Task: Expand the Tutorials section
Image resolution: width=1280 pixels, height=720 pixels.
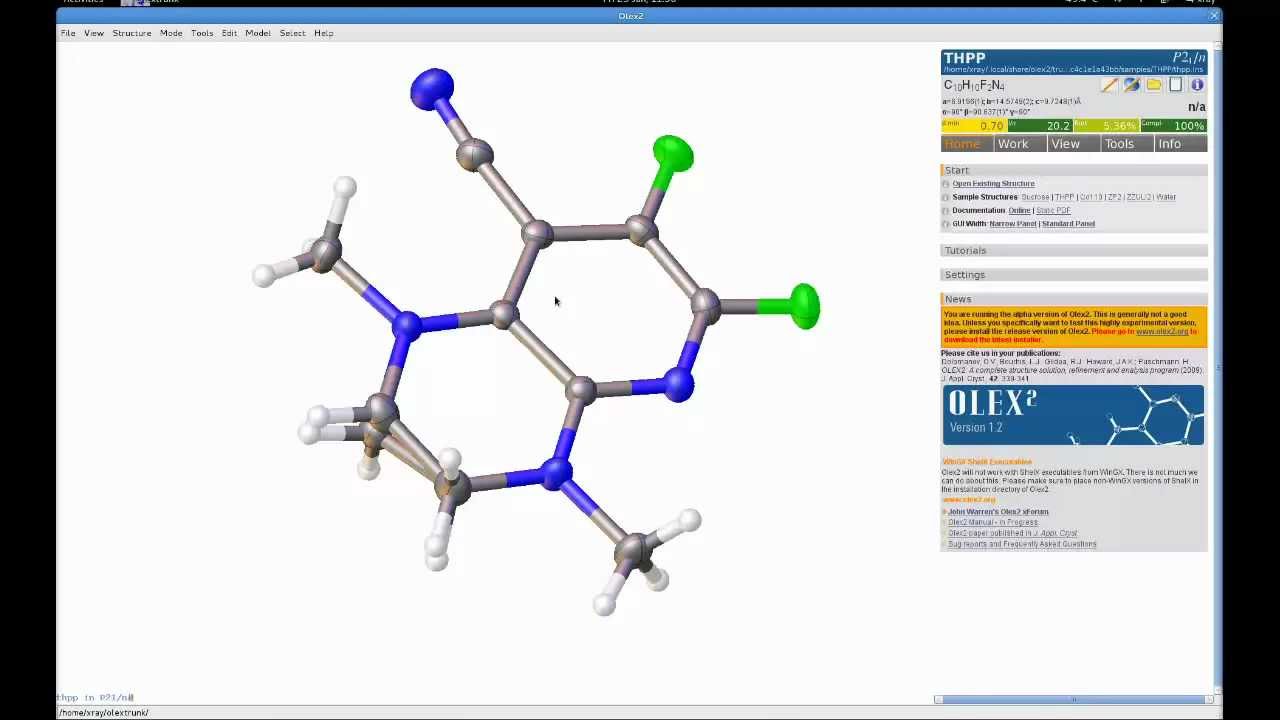Action: pyautogui.click(x=1074, y=251)
